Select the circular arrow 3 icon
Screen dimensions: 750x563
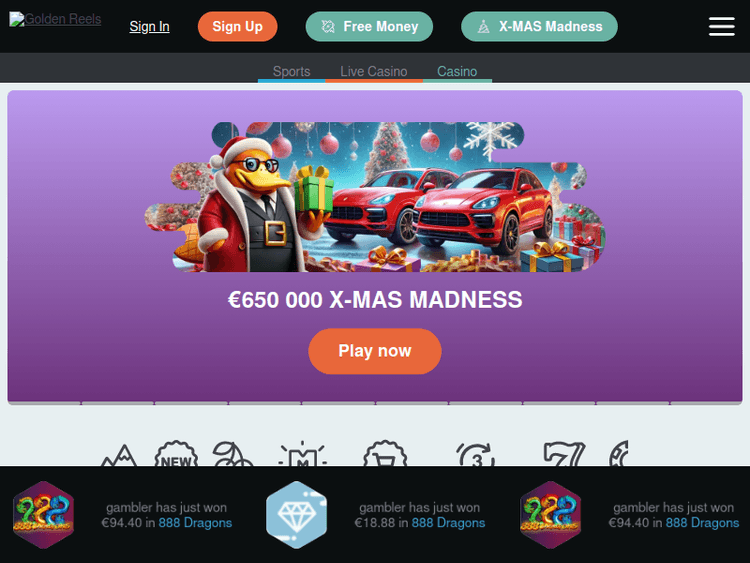(x=475, y=454)
